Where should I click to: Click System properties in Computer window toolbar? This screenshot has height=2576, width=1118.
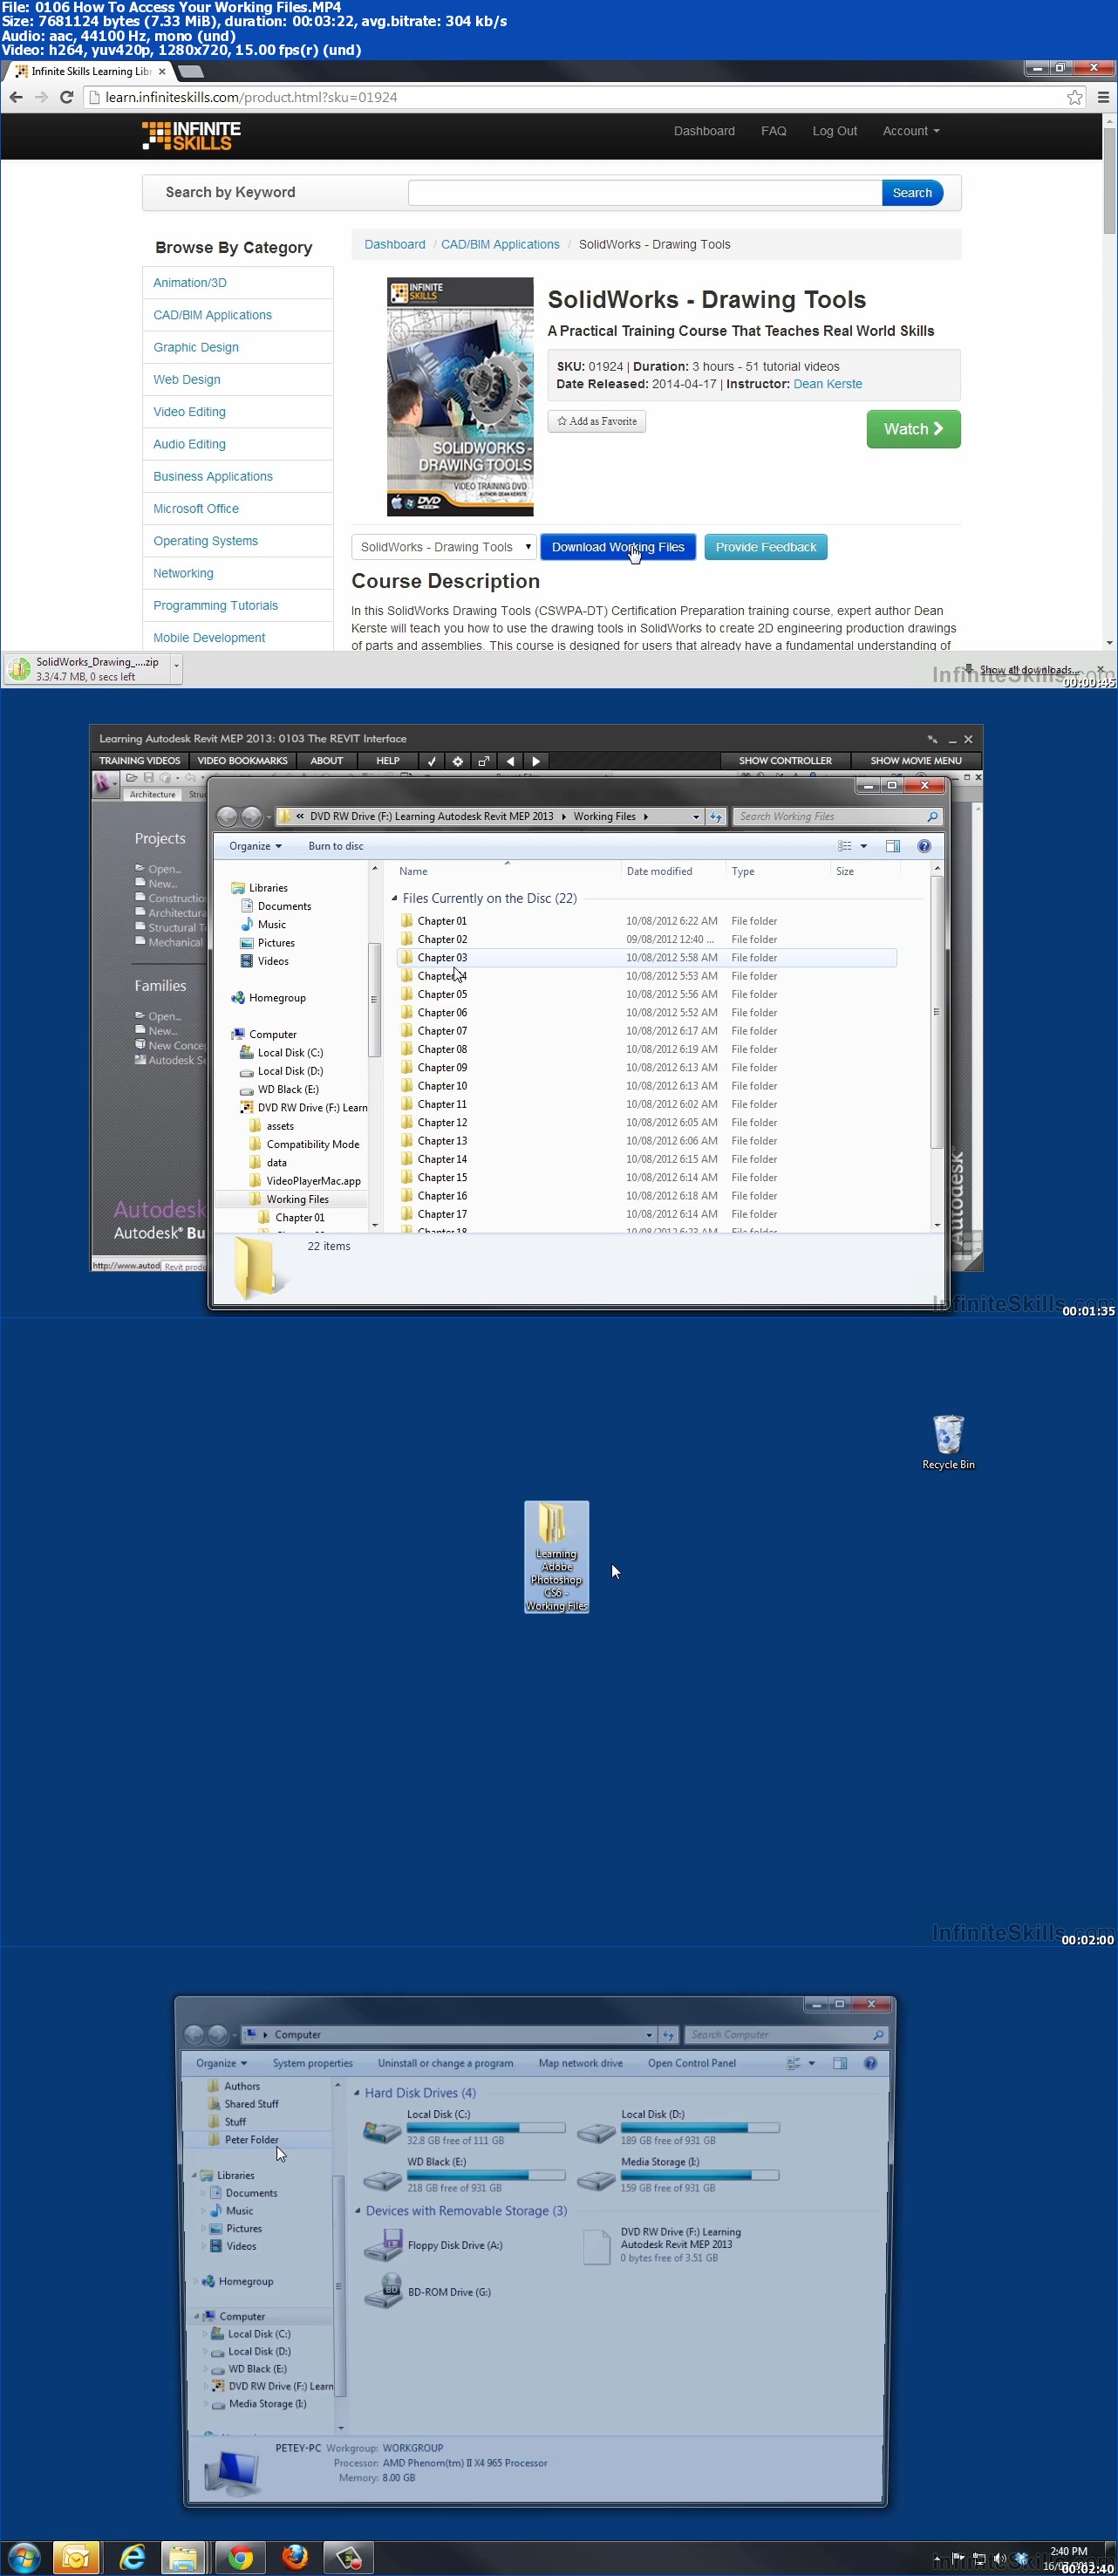pos(312,2063)
